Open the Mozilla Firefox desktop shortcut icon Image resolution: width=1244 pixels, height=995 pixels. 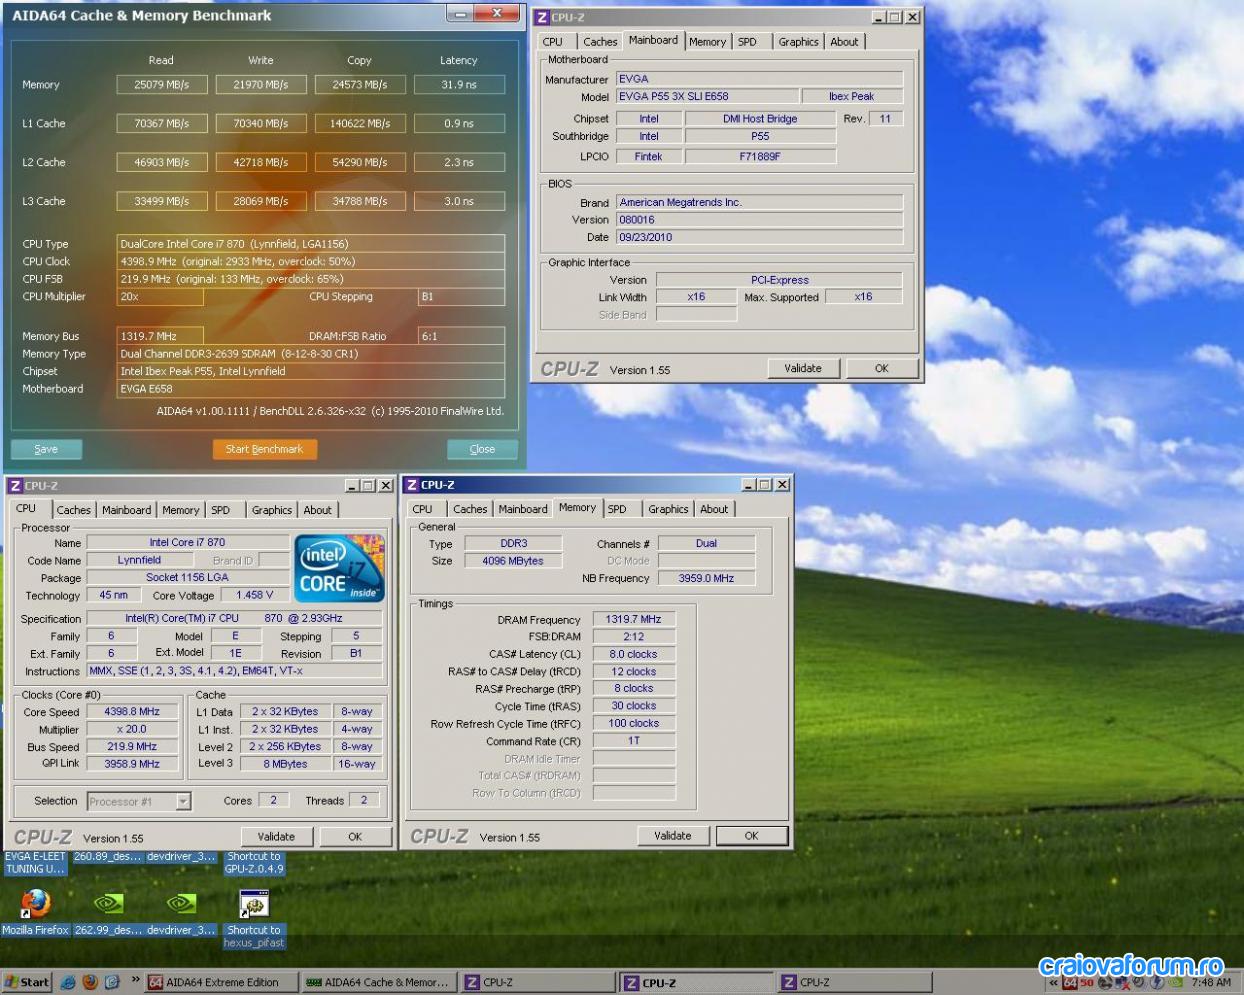click(x=35, y=903)
